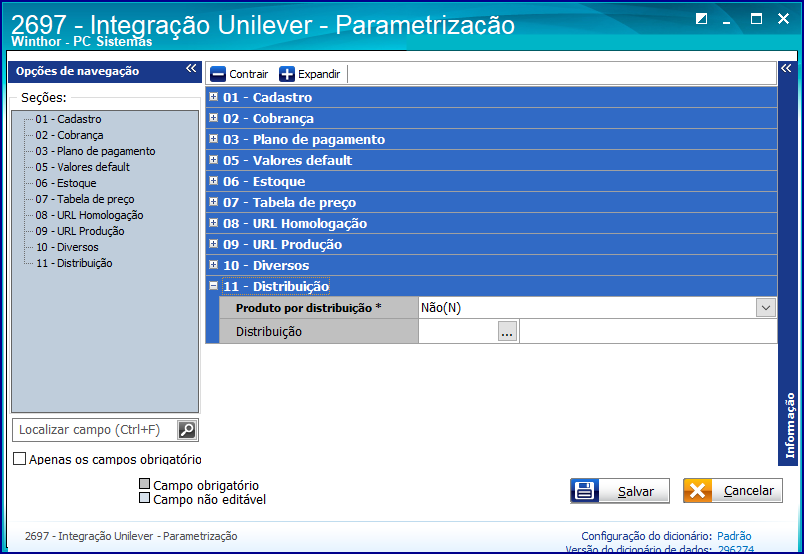This screenshot has width=804, height=554.
Task: Expand section 03 - Plano de pagamento
Action: pos(214,138)
